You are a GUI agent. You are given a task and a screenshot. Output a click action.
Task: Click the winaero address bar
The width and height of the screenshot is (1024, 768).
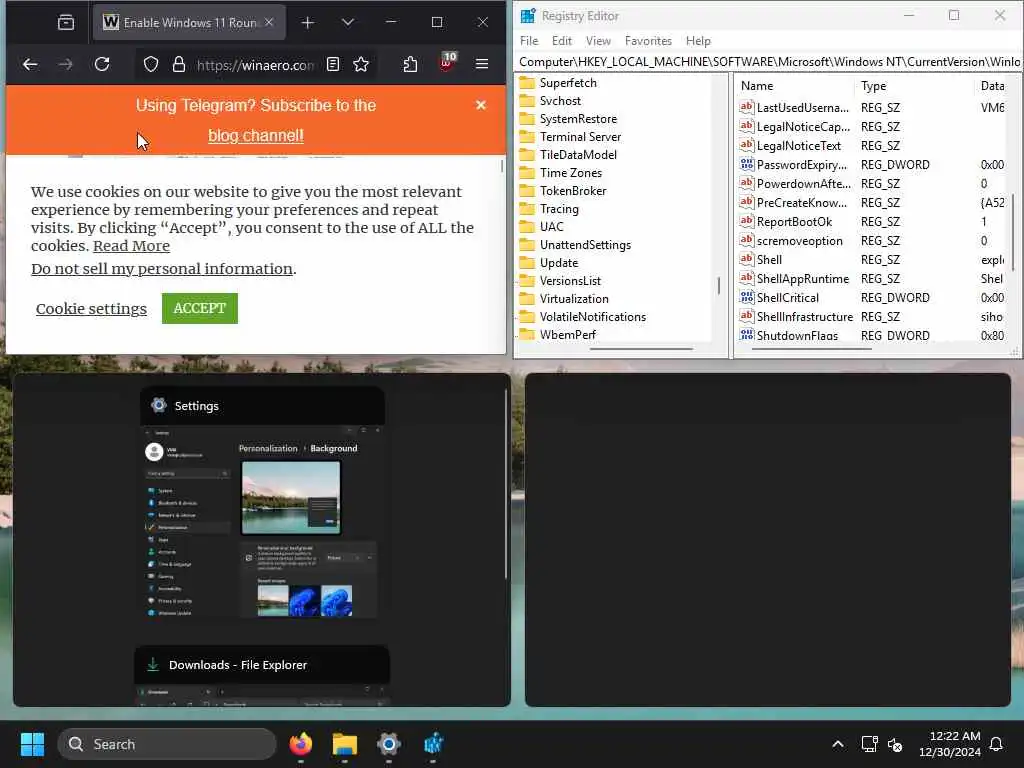coord(255,65)
